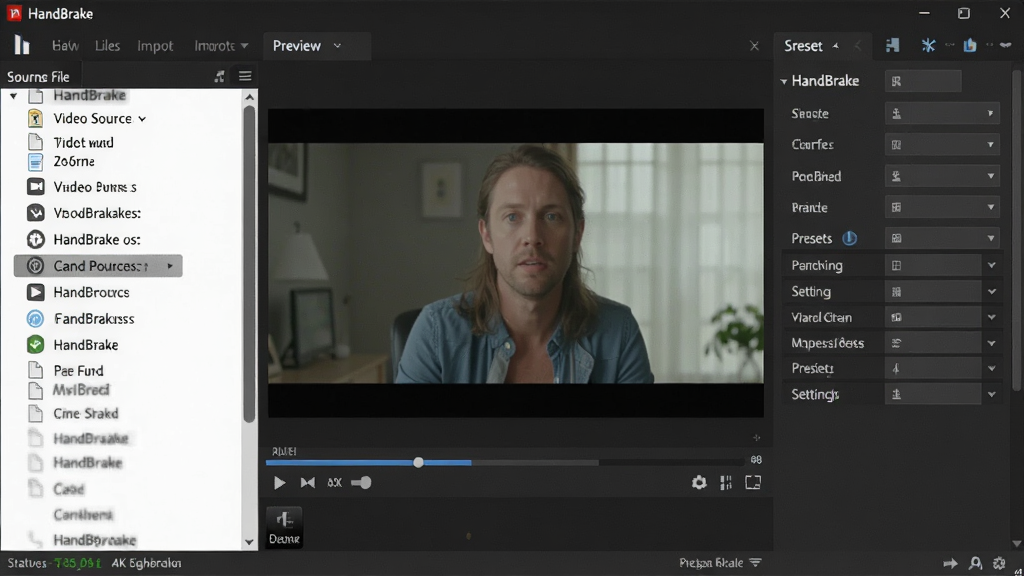The image size is (1024, 576).
Task: Click the blue icon beside FandBrakasss
Action: [x=35, y=319]
